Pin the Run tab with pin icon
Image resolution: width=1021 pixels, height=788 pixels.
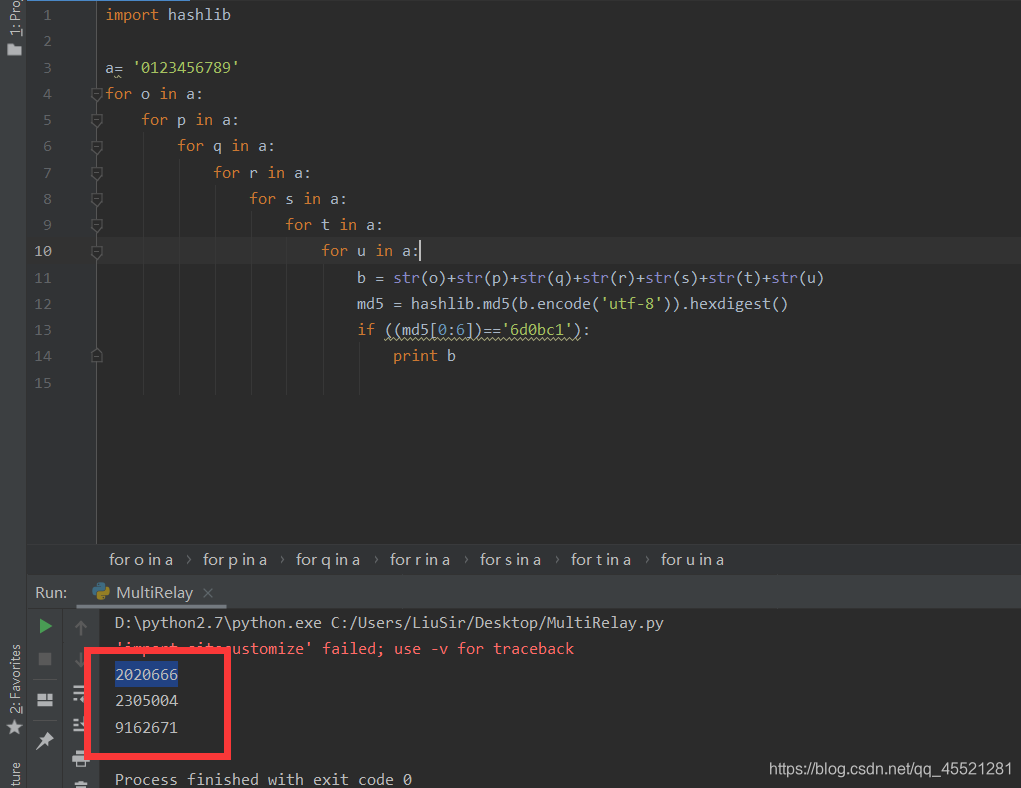[x=45, y=740]
